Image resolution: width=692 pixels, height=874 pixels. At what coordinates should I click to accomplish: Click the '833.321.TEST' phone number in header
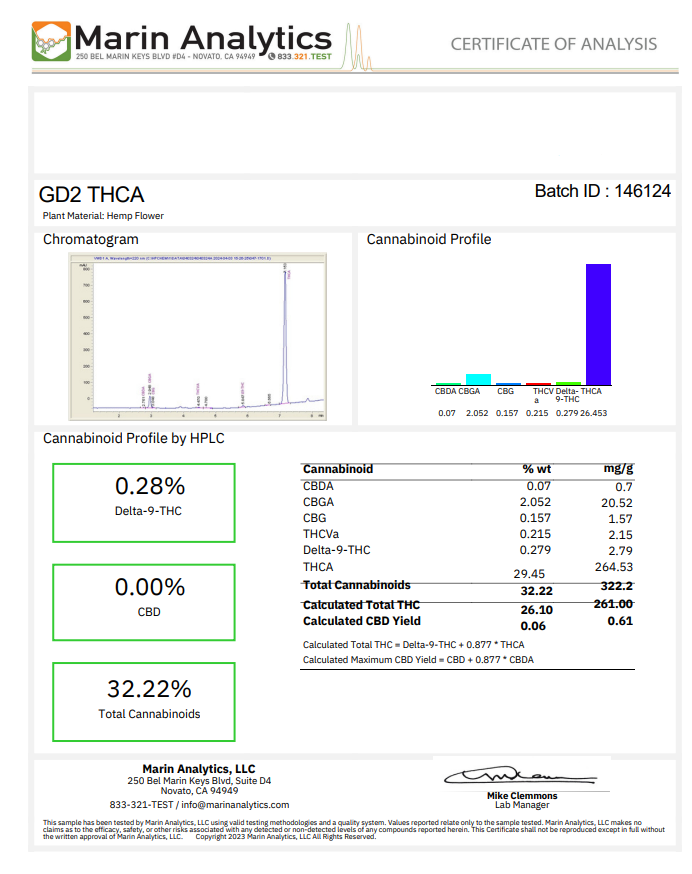coord(304,57)
